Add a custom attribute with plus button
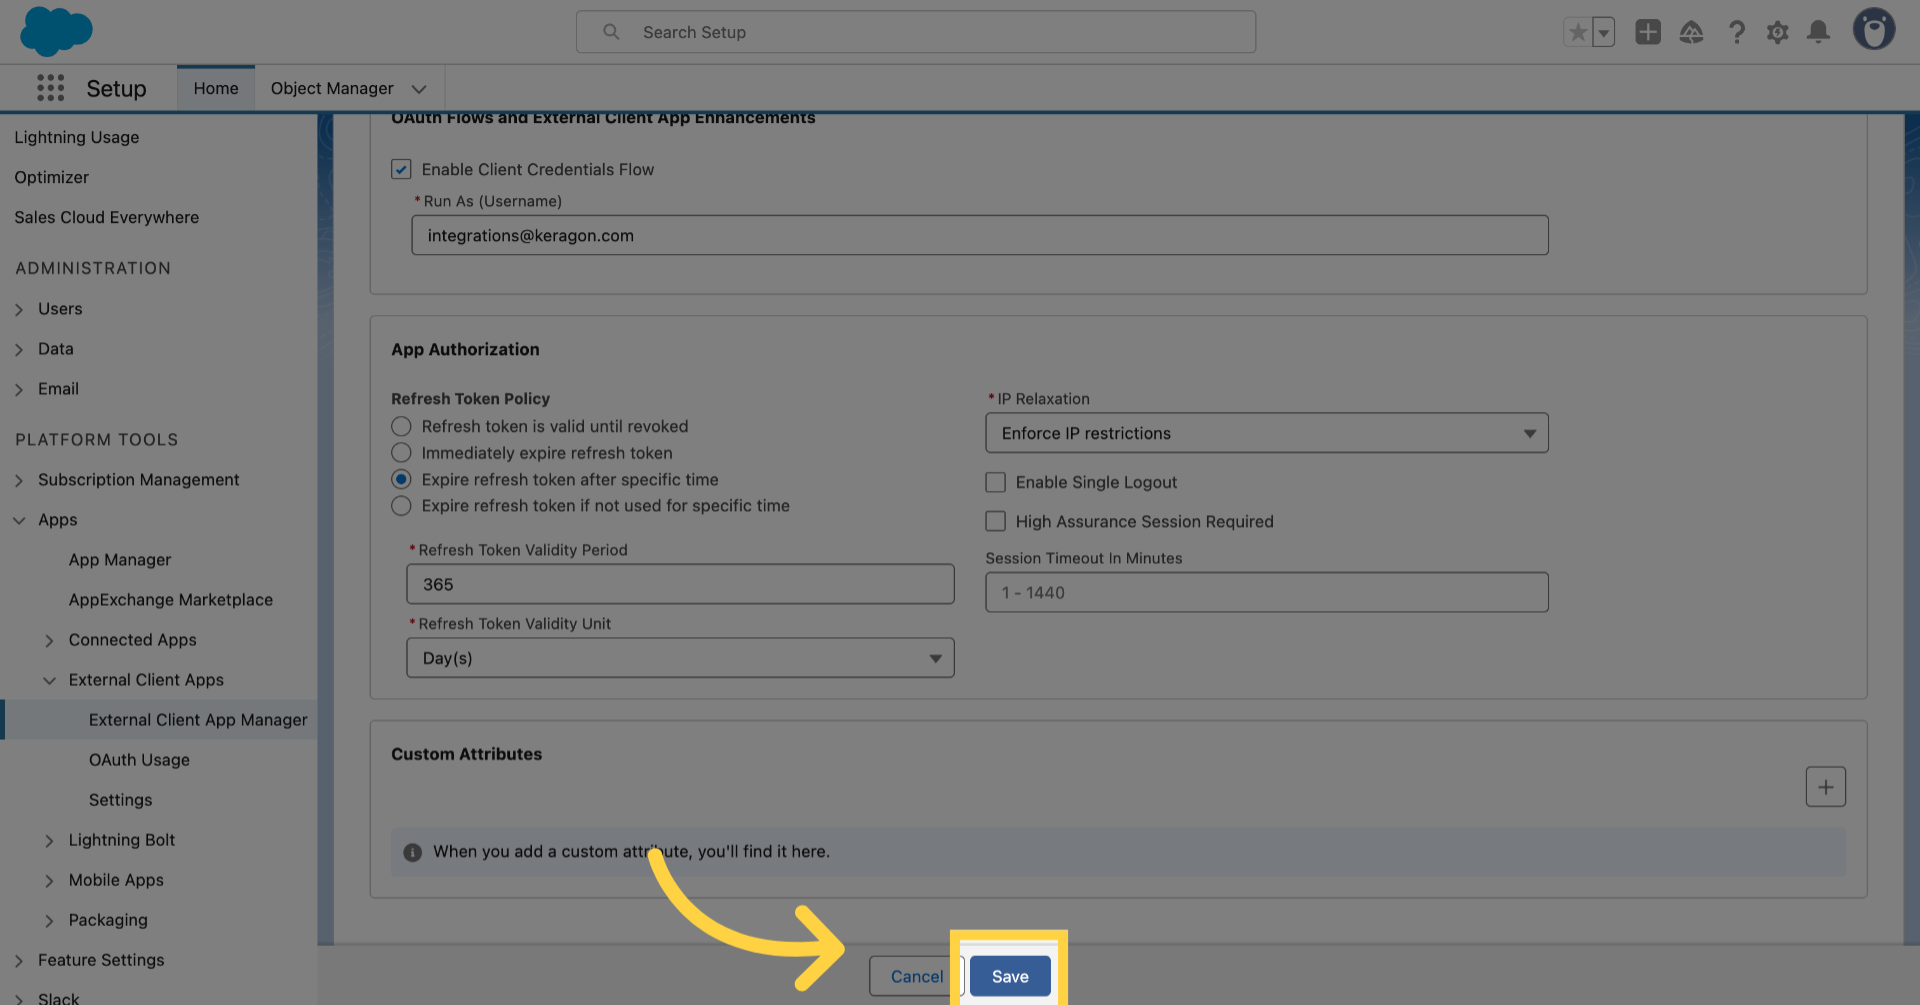 coord(1825,787)
